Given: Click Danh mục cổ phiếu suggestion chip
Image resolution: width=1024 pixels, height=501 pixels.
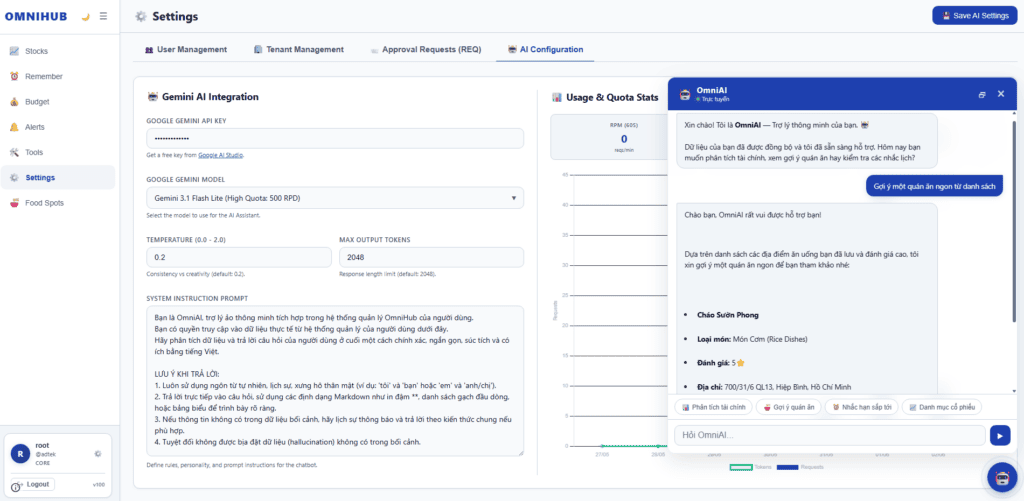Looking at the screenshot, I should 942,407.
